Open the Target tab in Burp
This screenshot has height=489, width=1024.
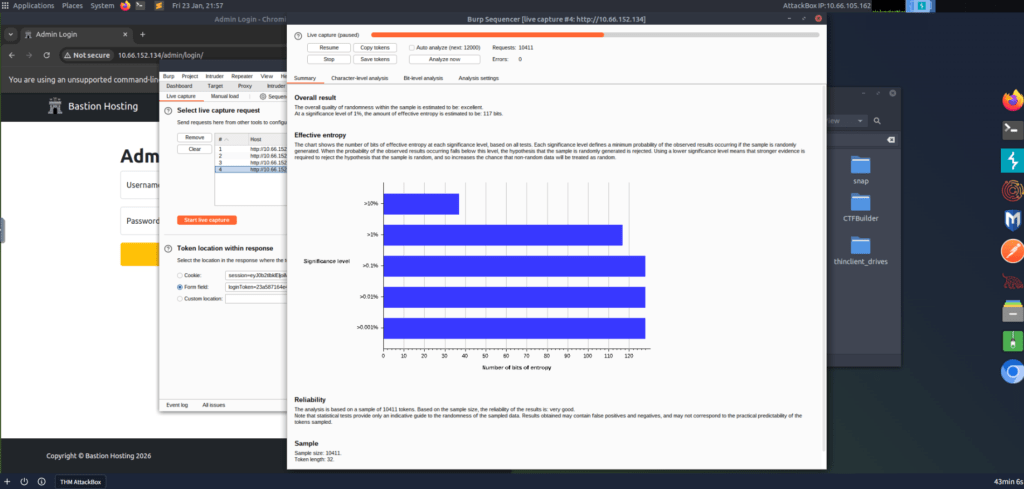click(216, 86)
